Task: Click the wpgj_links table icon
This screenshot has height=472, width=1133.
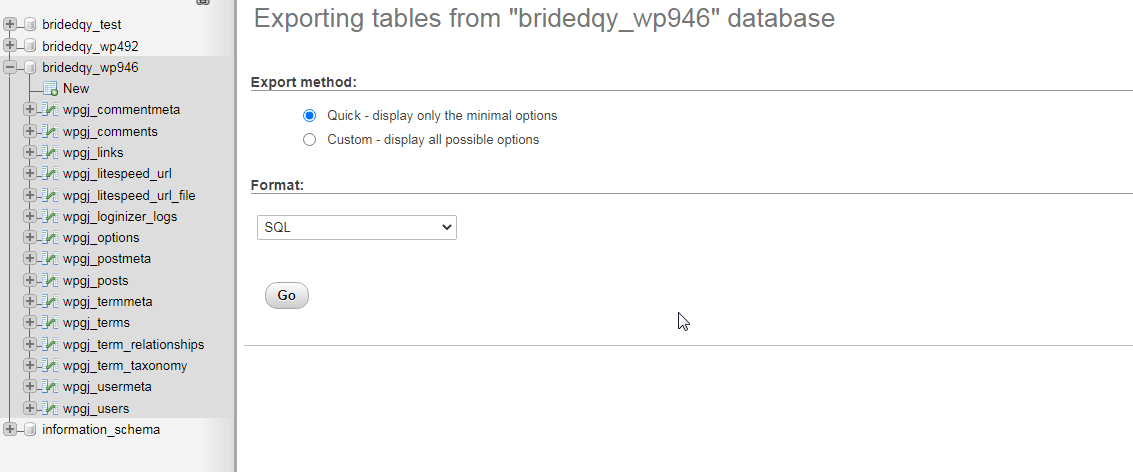Action: point(51,153)
